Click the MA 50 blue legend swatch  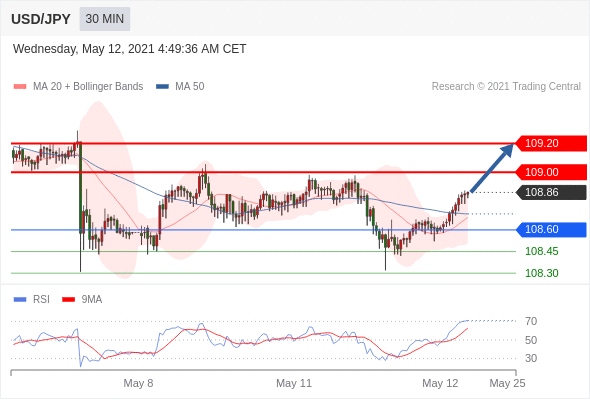click(162, 87)
